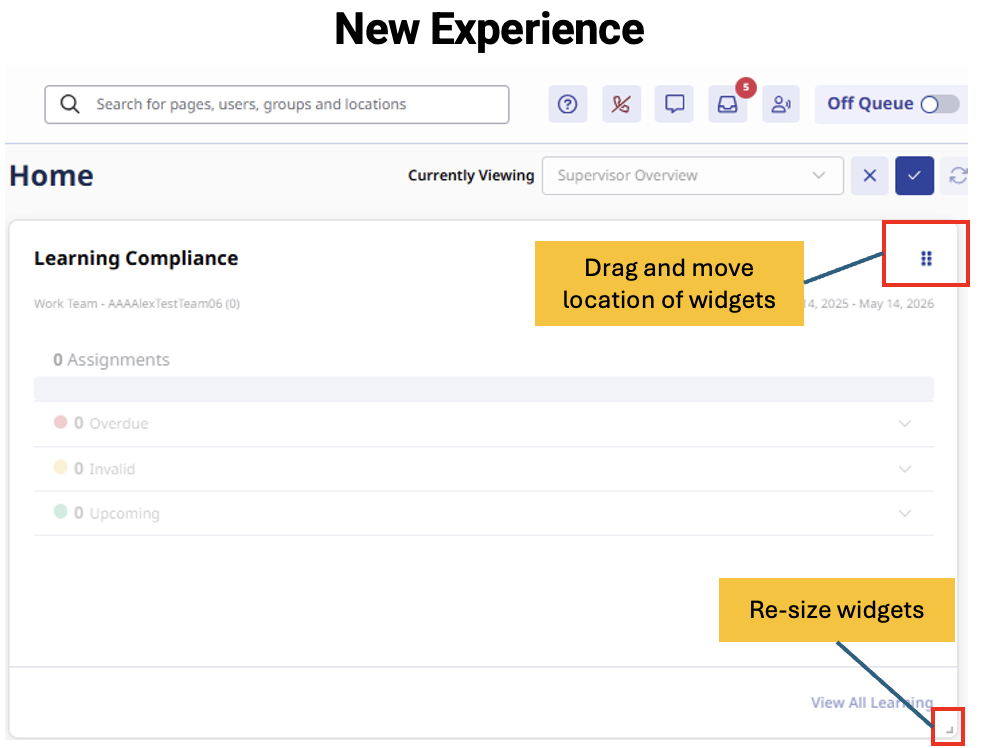This screenshot has width=984, height=748.
Task: Open the View All Learning link
Action: 871,703
